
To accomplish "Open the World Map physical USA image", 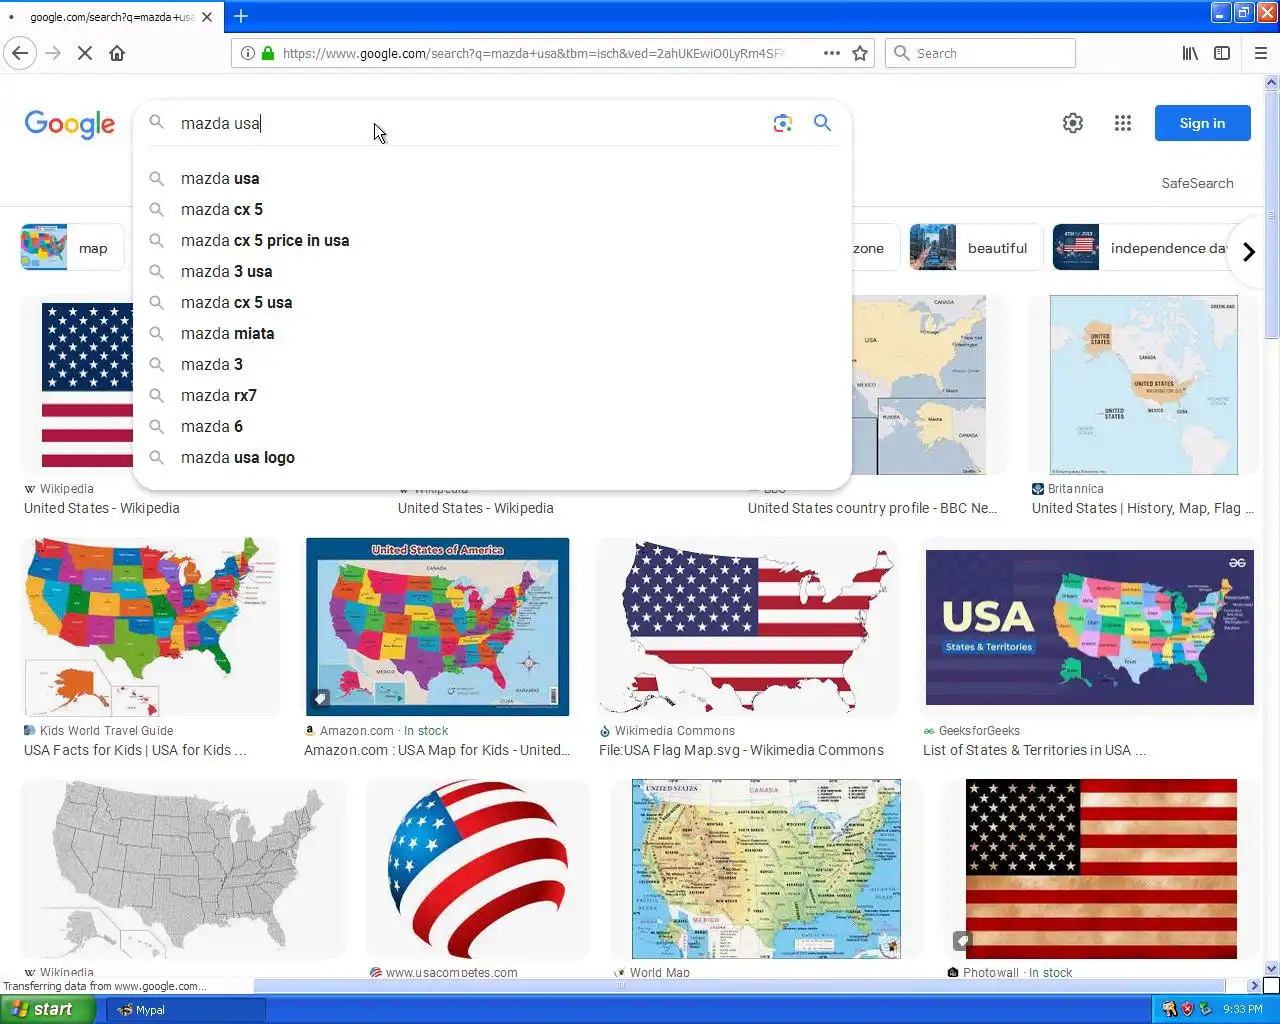I will [x=766, y=868].
